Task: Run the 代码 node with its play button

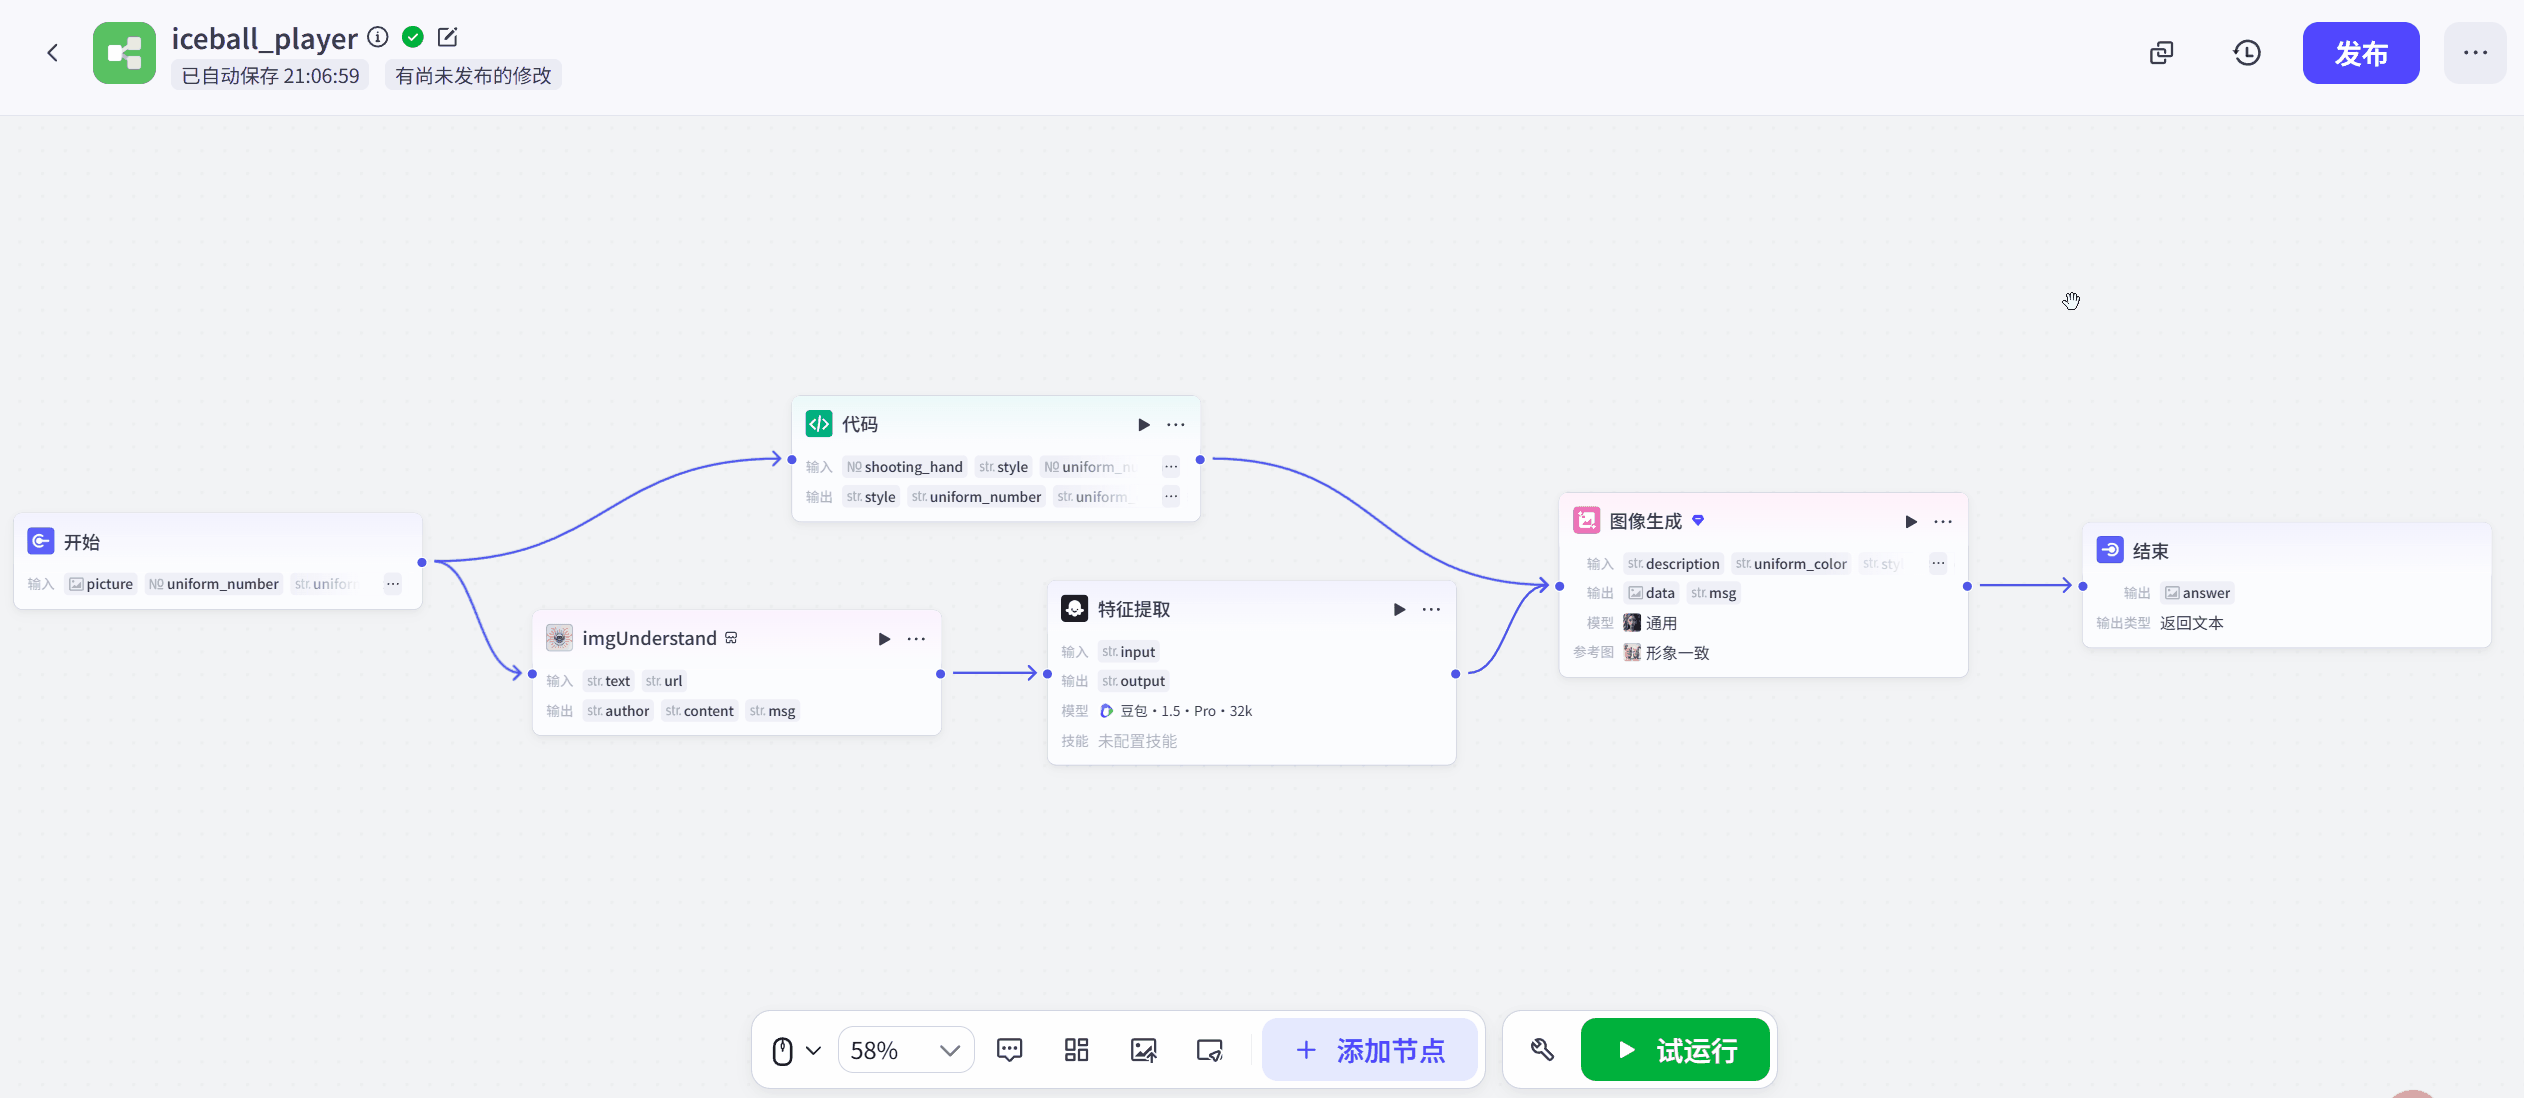Action: (1143, 425)
